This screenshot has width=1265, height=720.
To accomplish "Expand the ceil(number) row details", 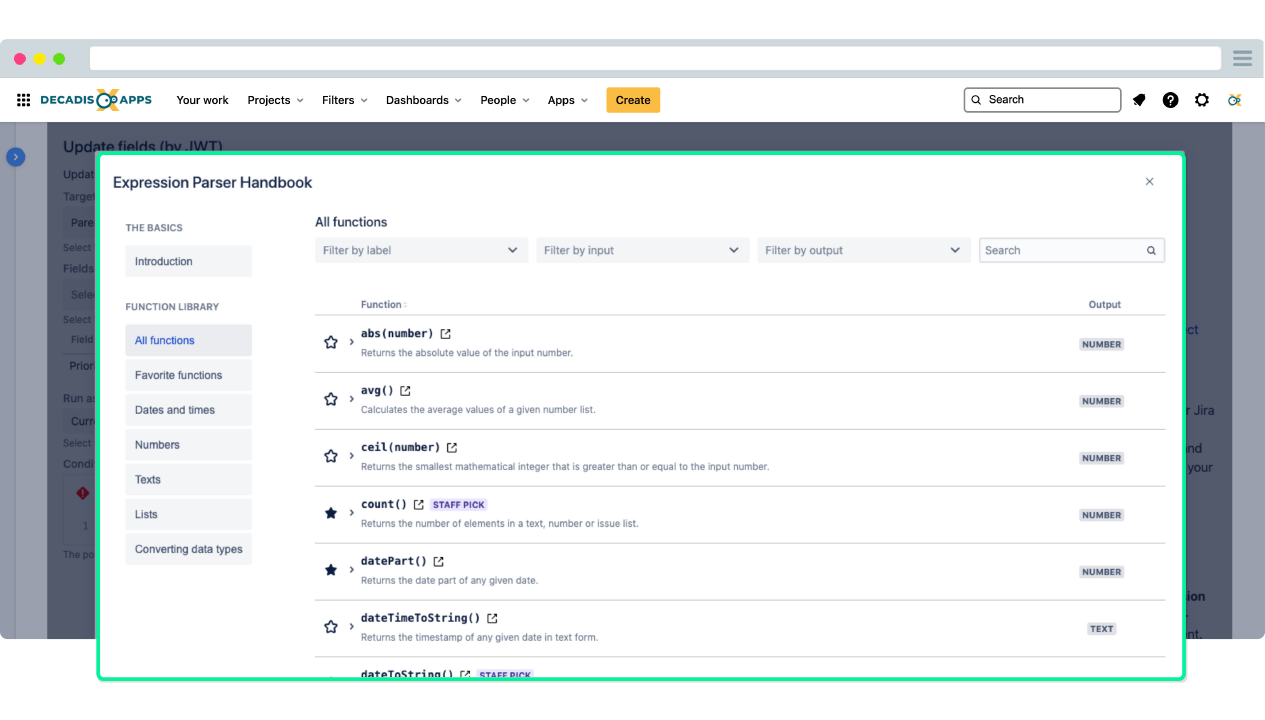I will 352,456.
